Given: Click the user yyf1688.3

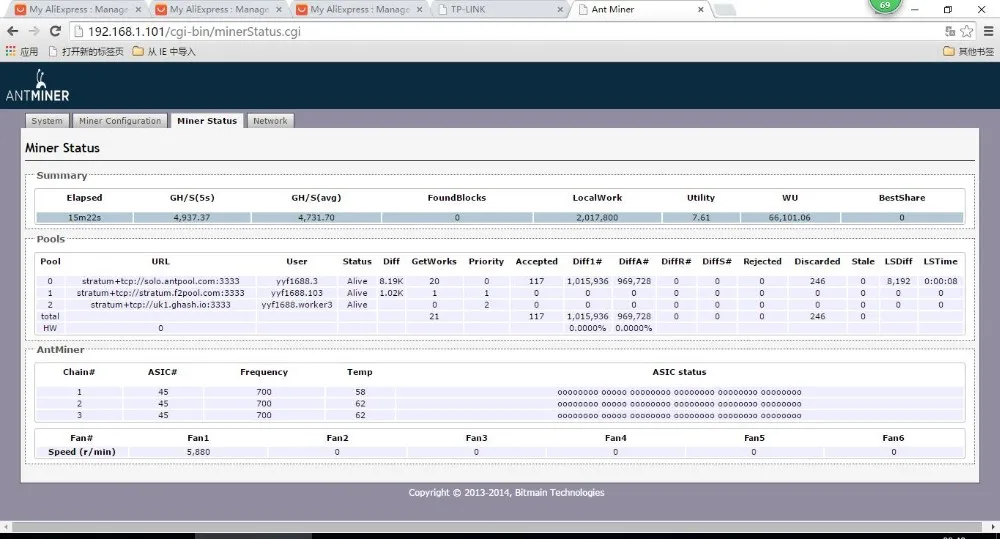Looking at the screenshot, I should tap(297, 281).
